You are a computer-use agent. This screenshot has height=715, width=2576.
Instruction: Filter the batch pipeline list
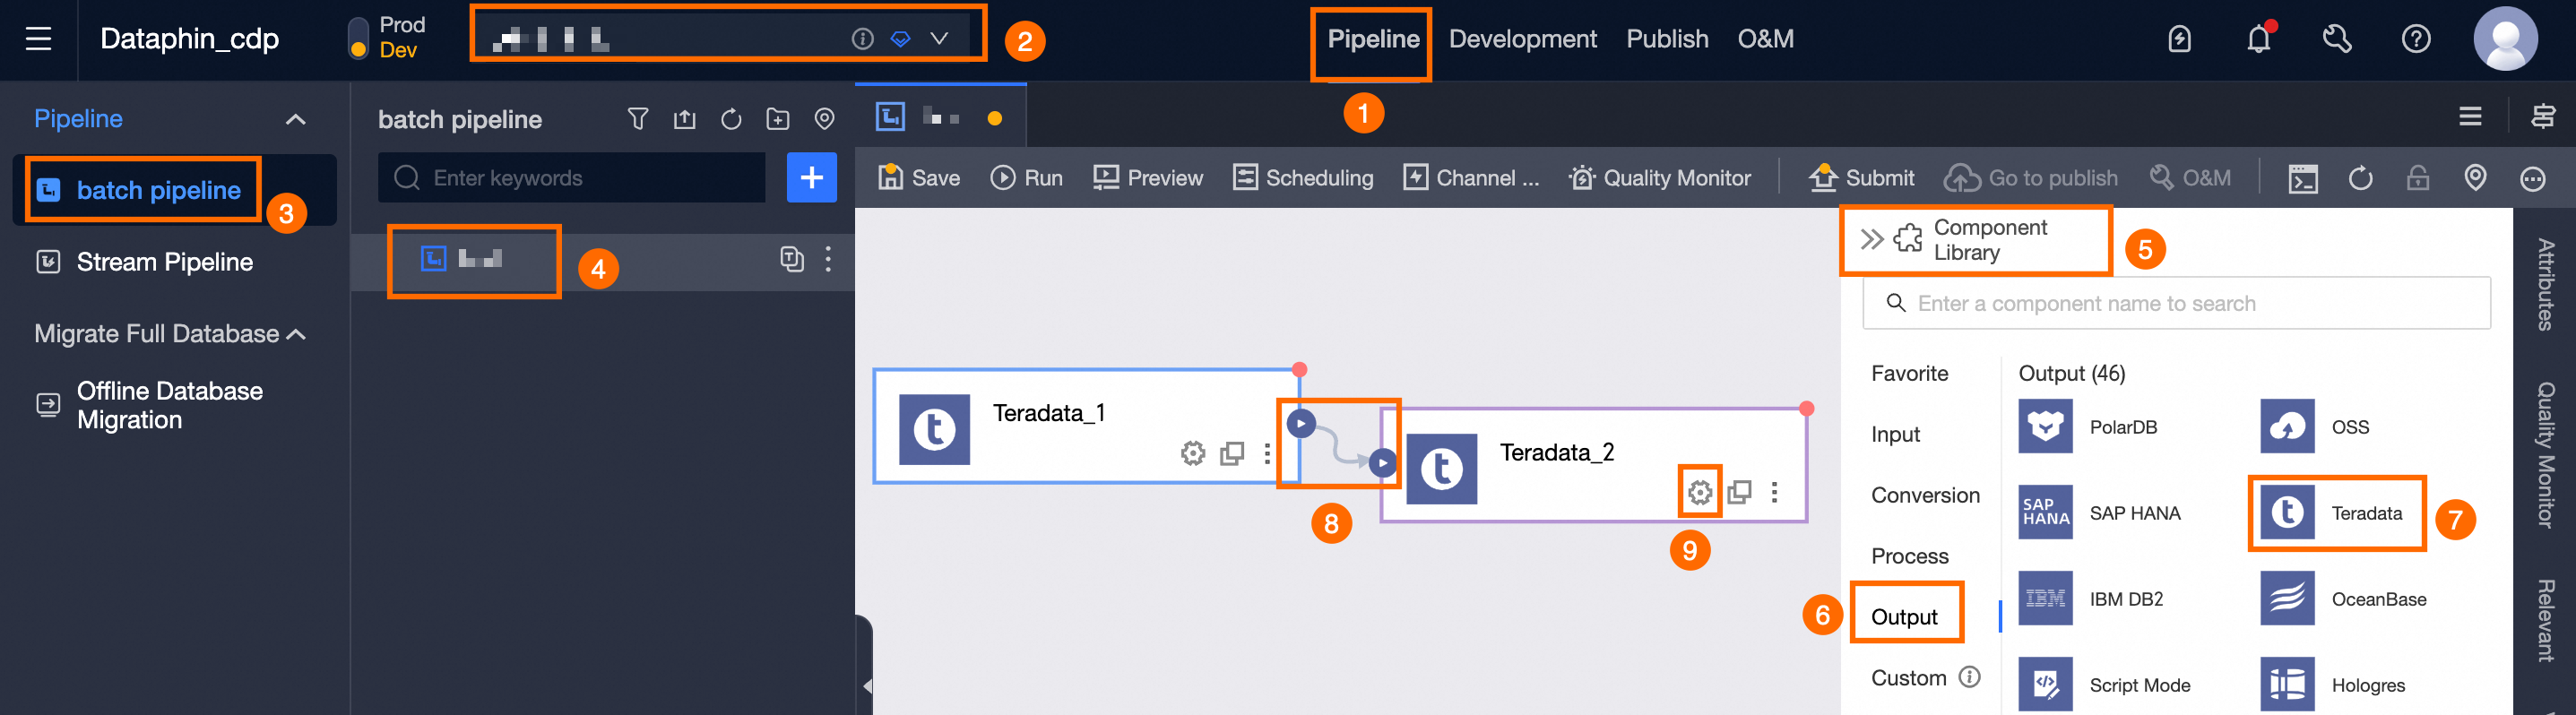pos(637,119)
